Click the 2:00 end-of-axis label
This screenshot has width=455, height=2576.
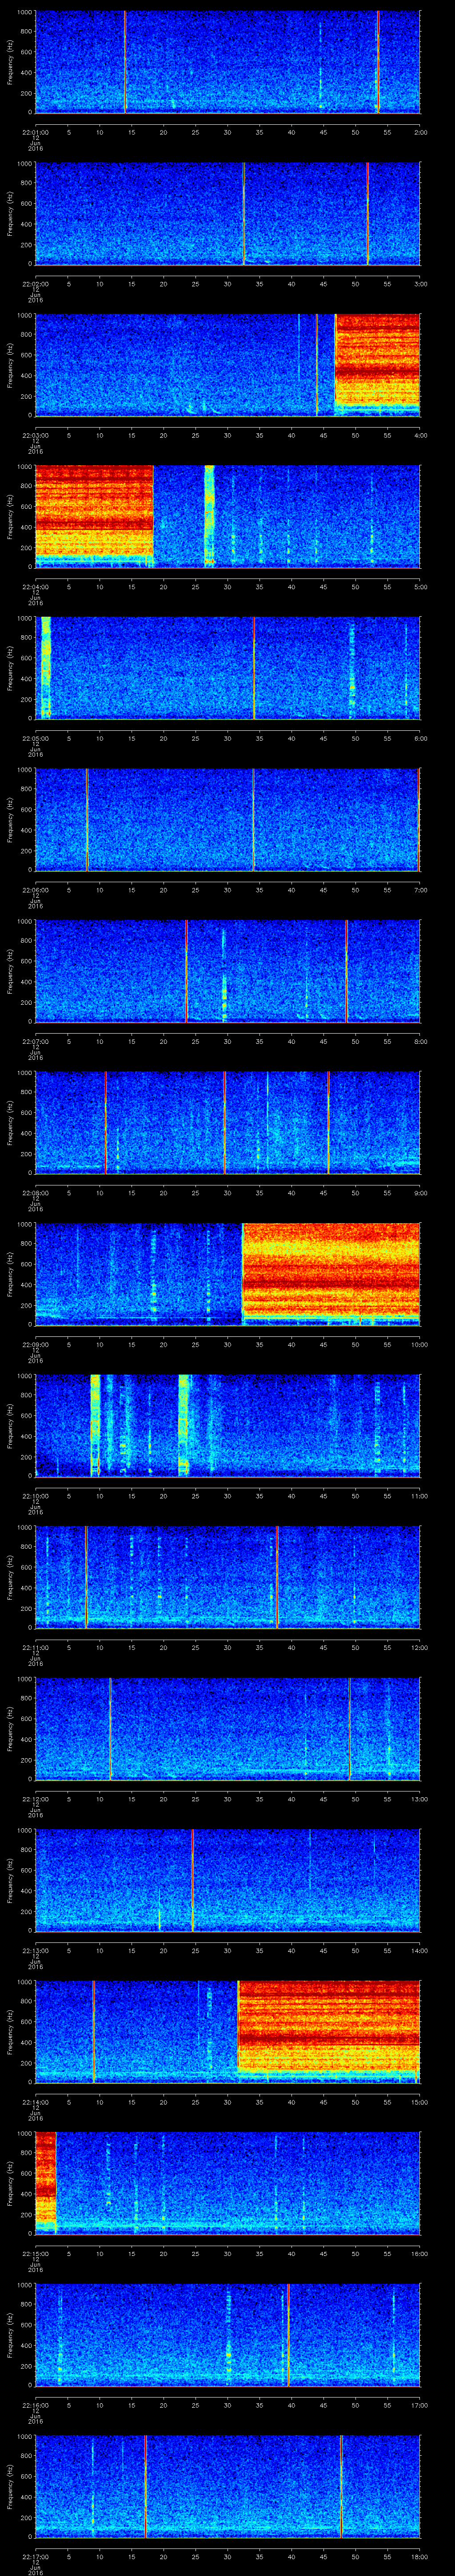pyautogui.click(x=420, y=131)
